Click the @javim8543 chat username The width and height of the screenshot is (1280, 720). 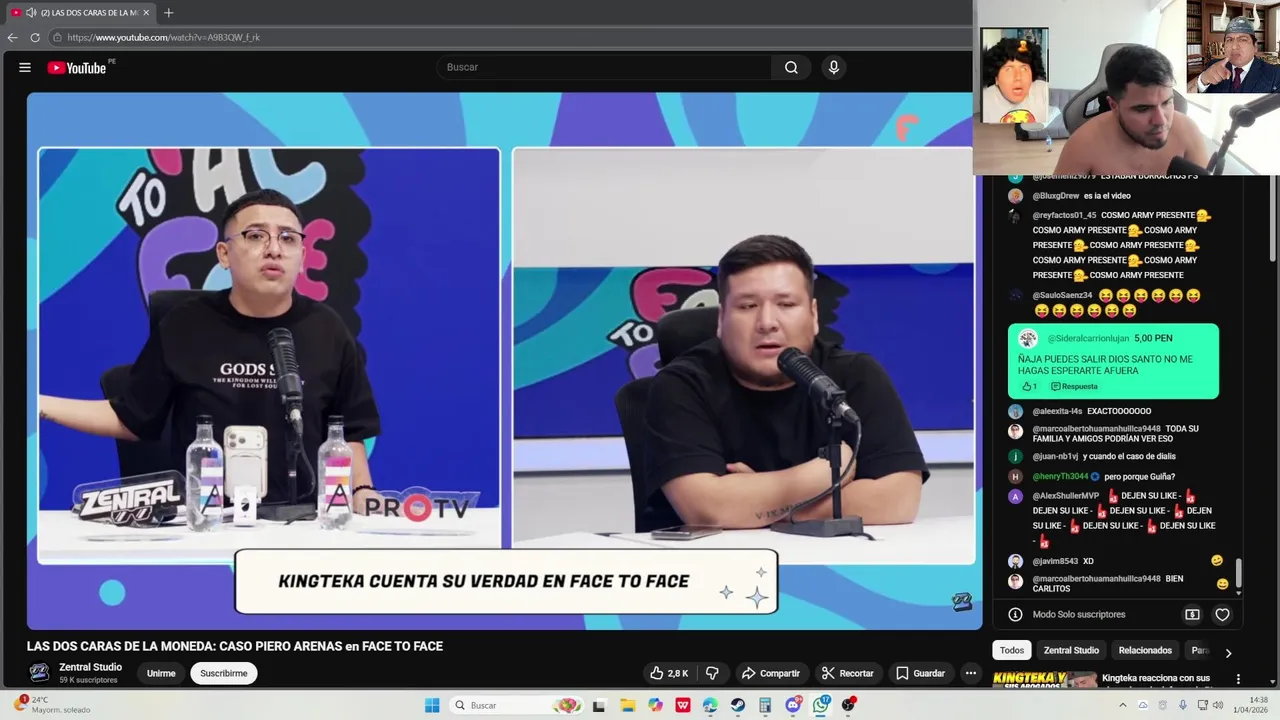pos(1056,561)
